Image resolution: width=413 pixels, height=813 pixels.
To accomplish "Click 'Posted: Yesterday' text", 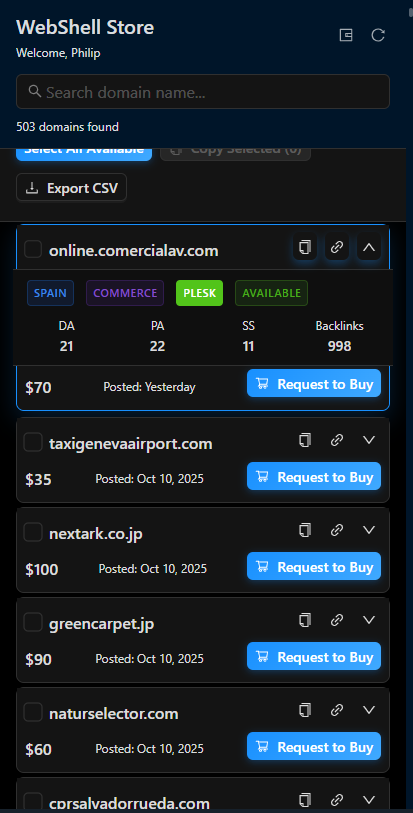I will click(149, 387).
